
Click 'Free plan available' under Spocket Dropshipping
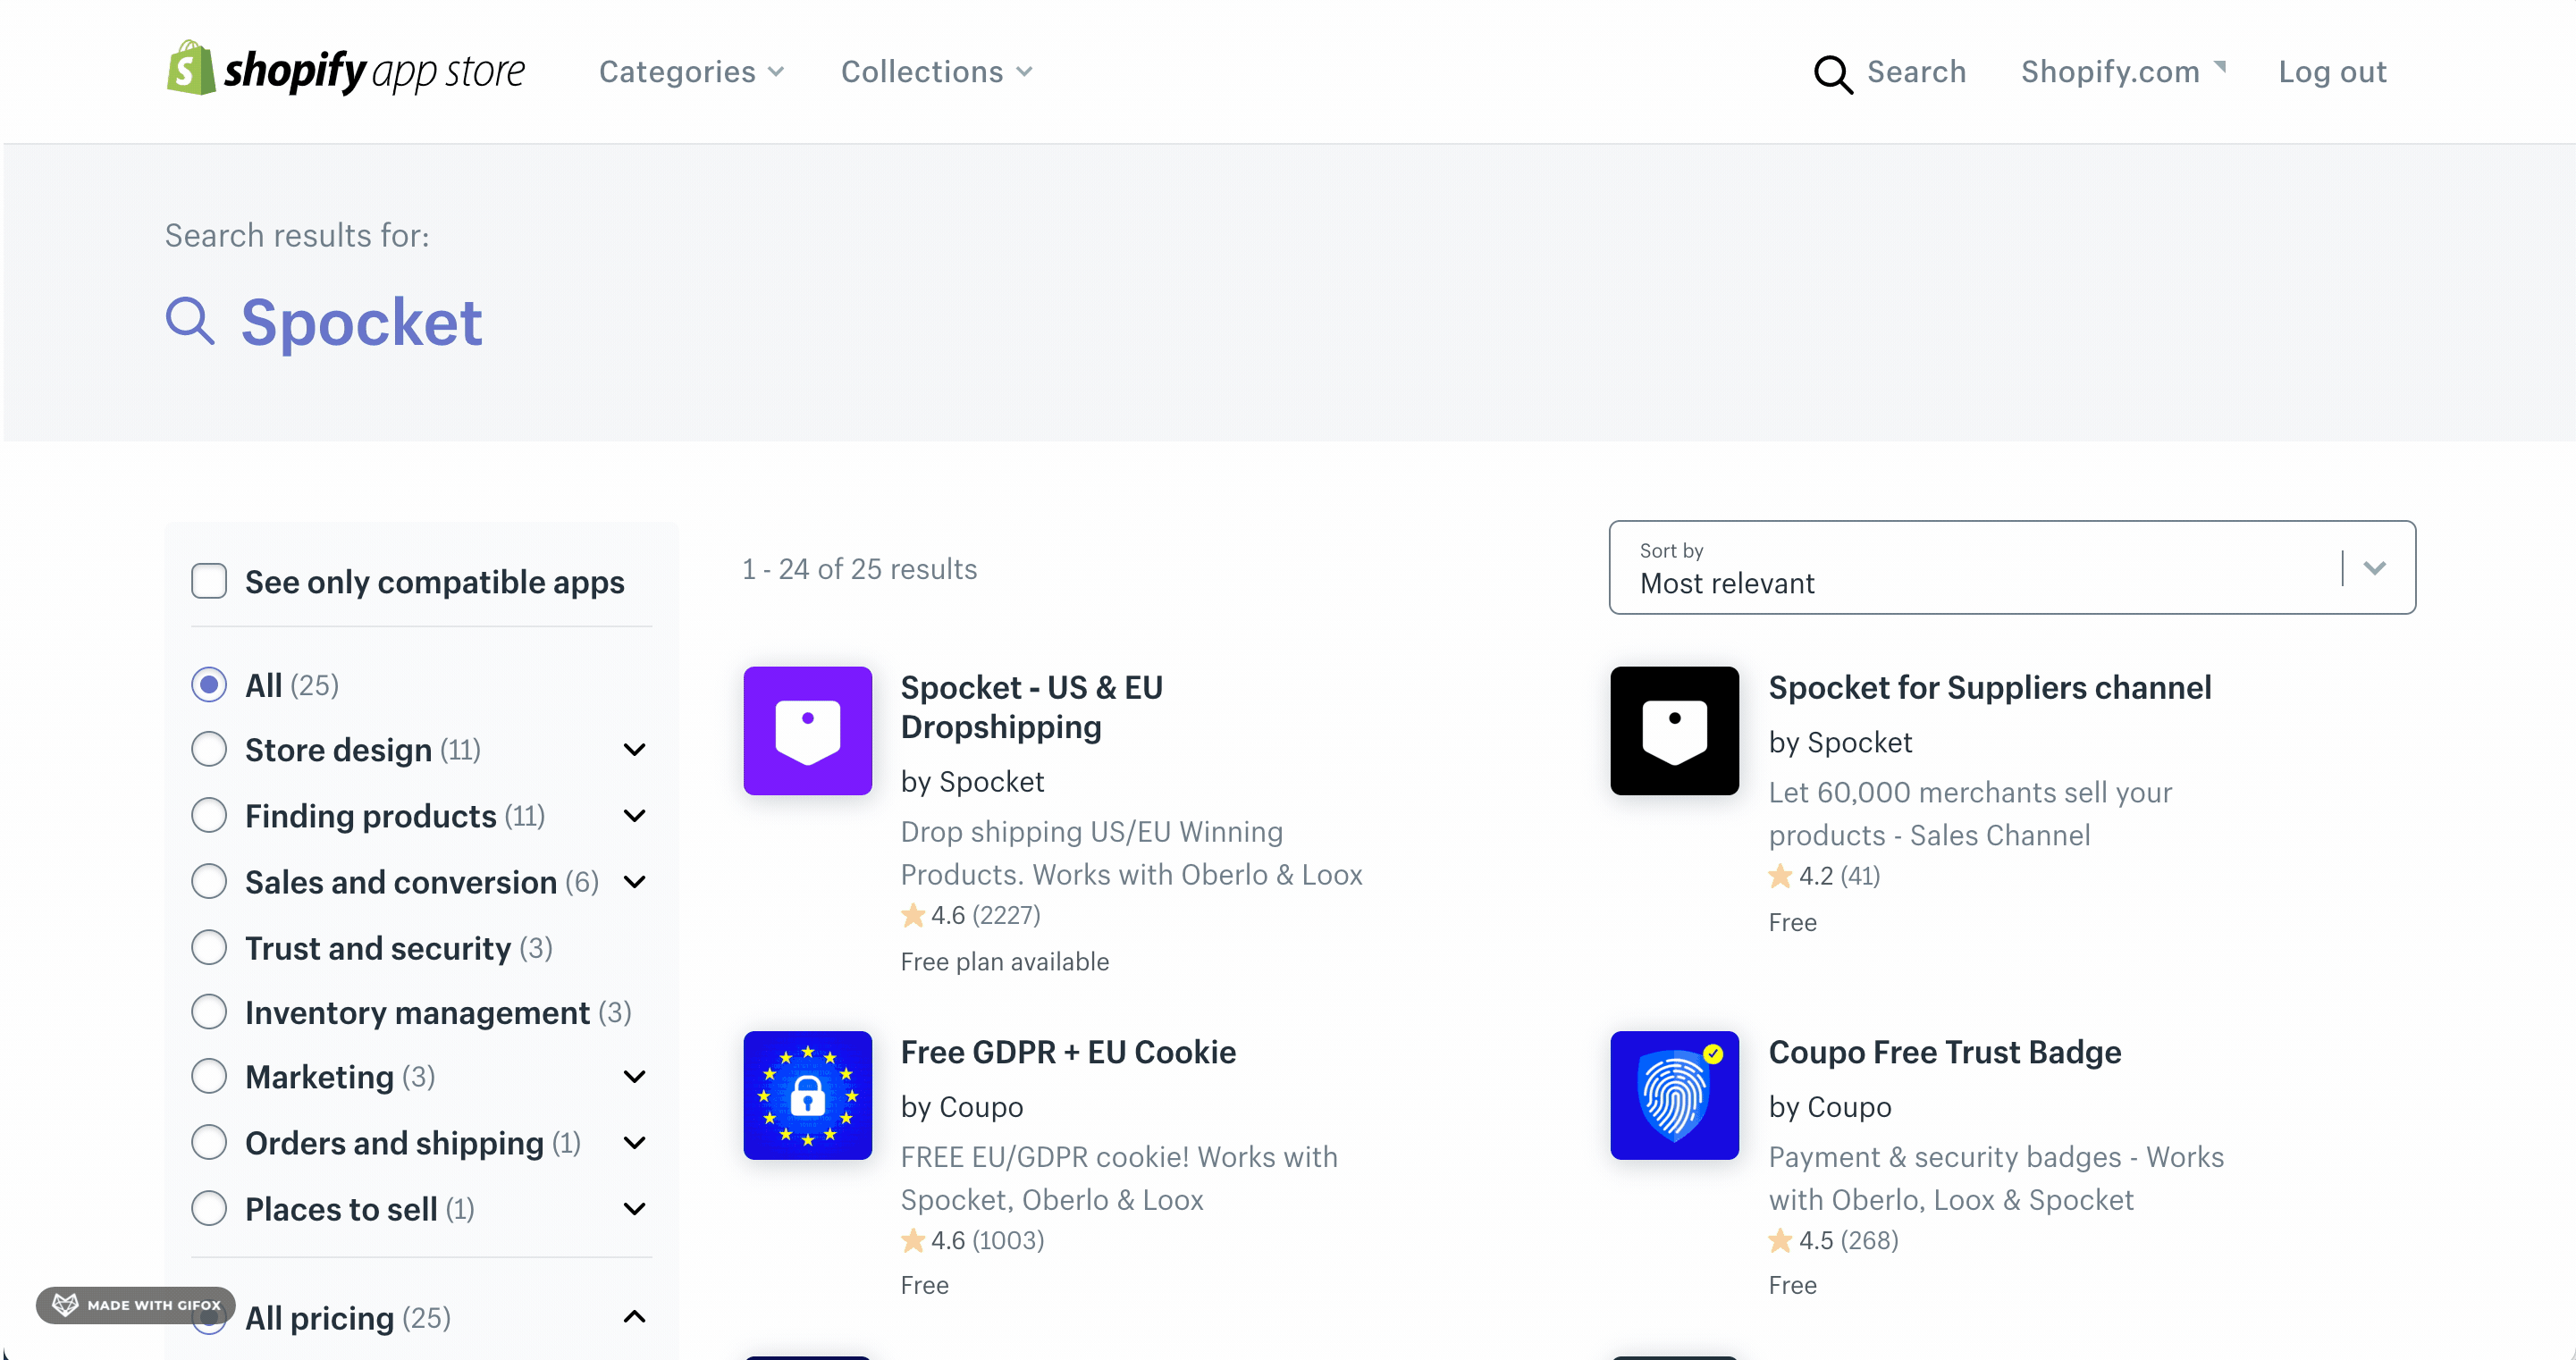click(x=1004, y=962)
